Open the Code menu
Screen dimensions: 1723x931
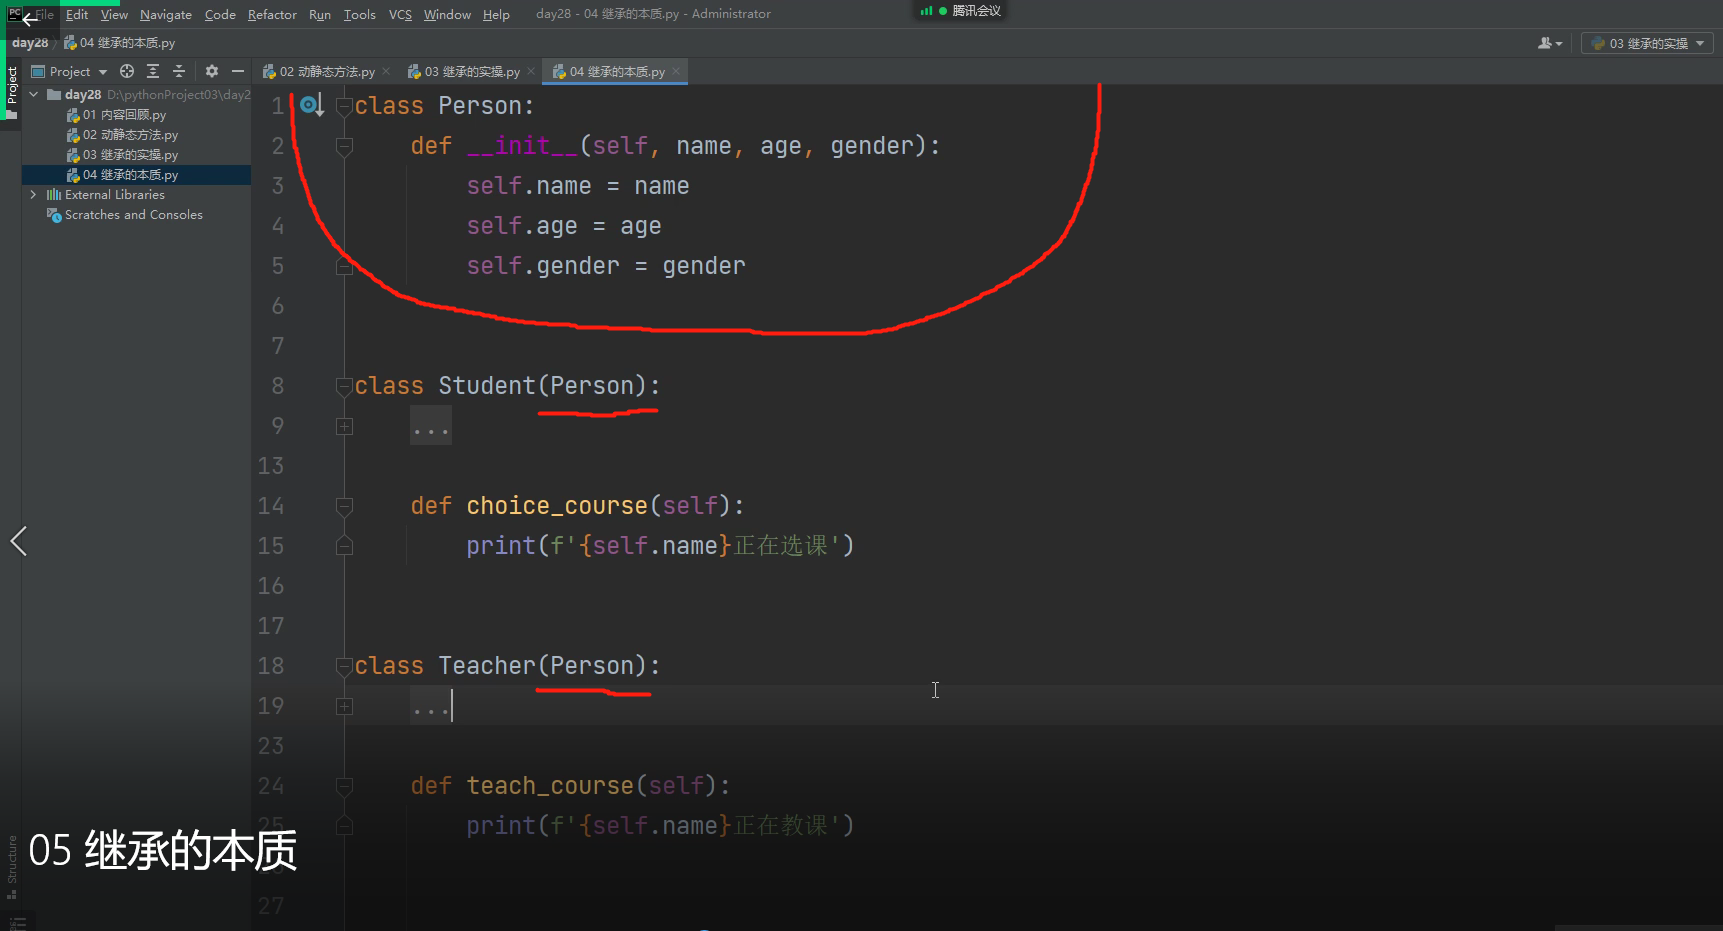pos(220,14)
